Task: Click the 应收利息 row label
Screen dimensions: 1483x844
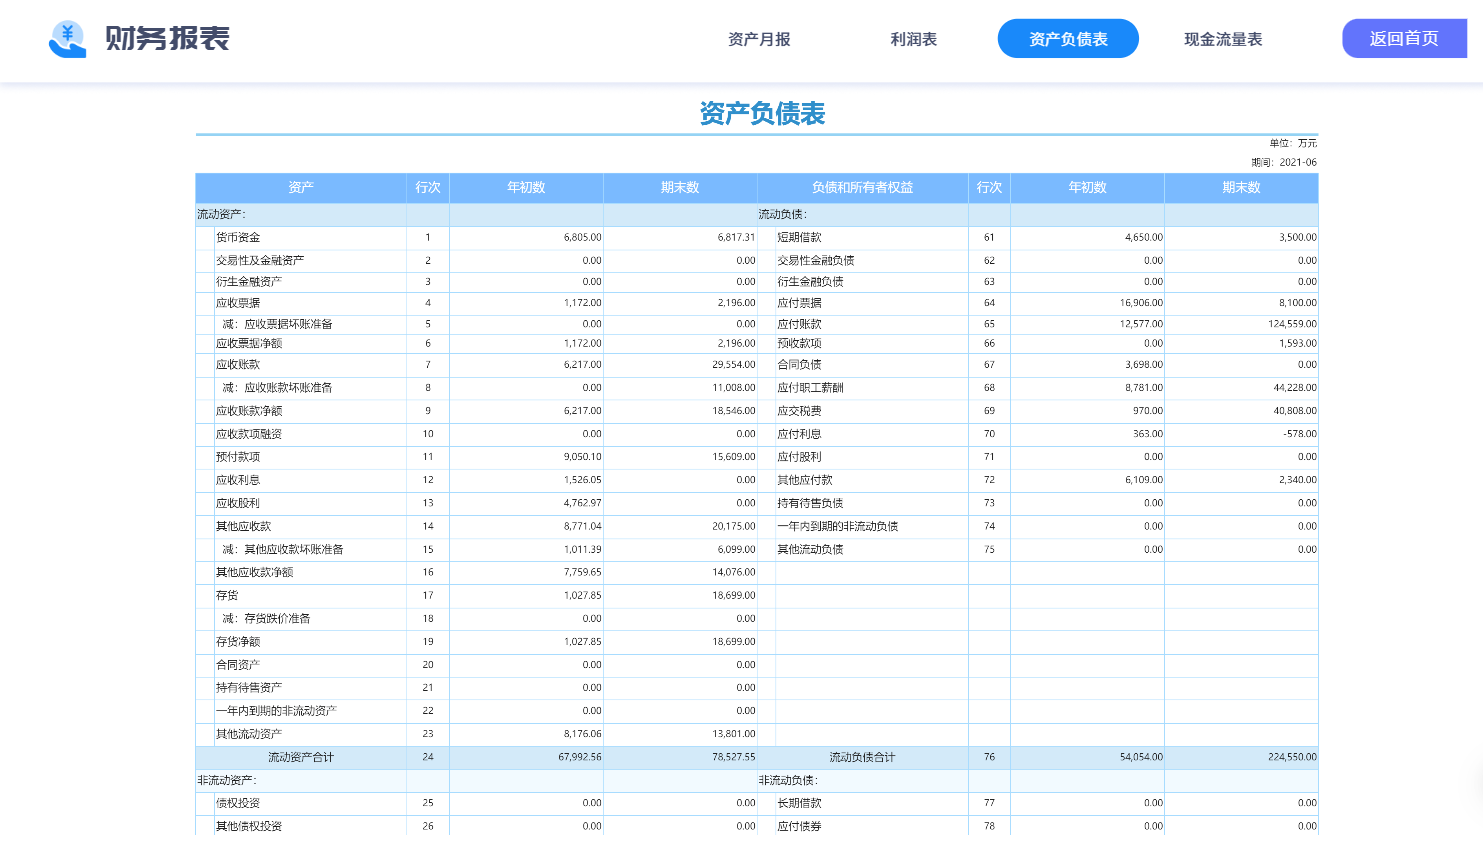Action: [x=238, y=480]
